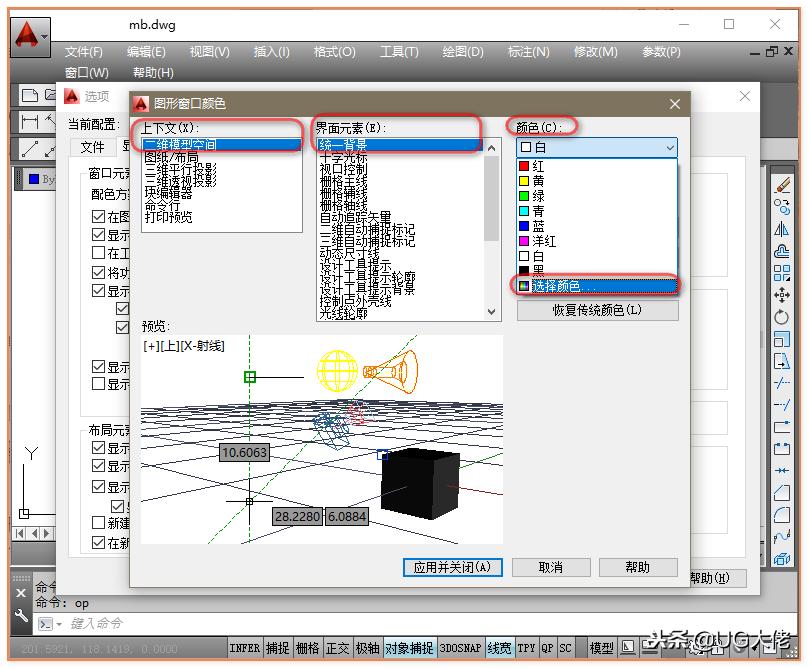Viewport: 808px width, 668px height.
Task: Select the Chamfer tool
Action: point(782,493)
